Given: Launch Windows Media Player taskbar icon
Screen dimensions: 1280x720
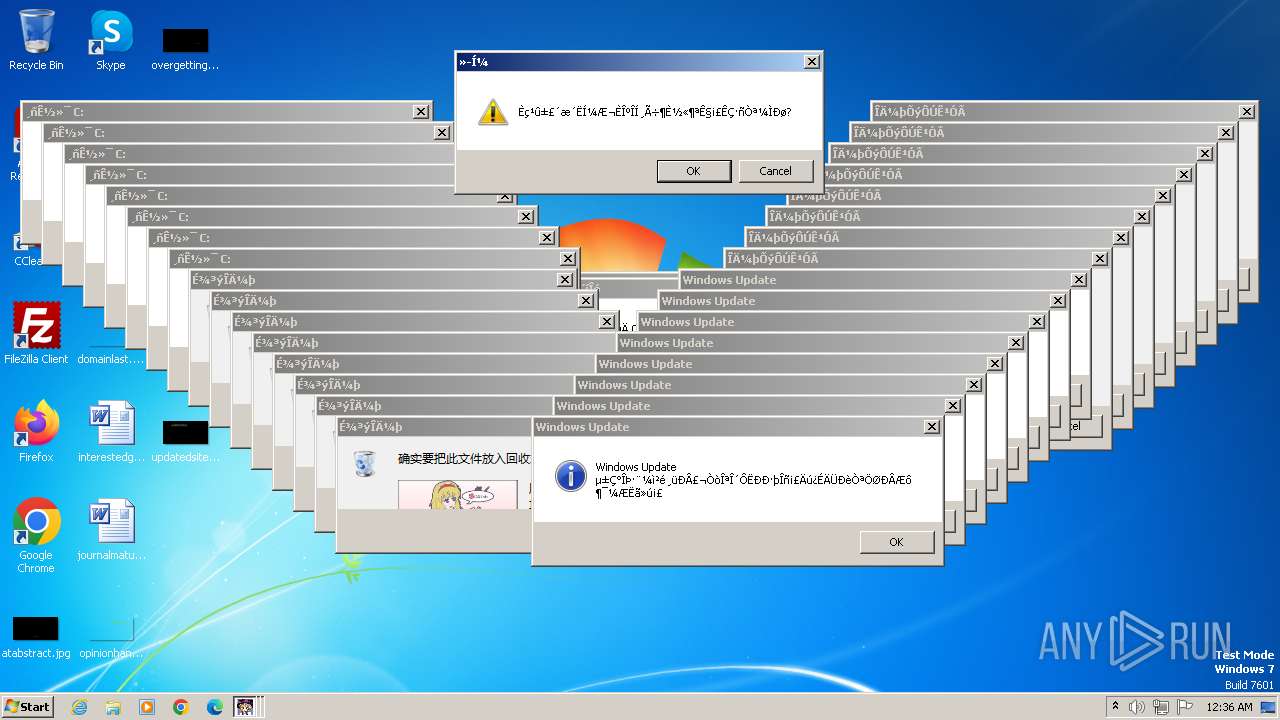Looking at the screenshot, I should tap(147, 707).
